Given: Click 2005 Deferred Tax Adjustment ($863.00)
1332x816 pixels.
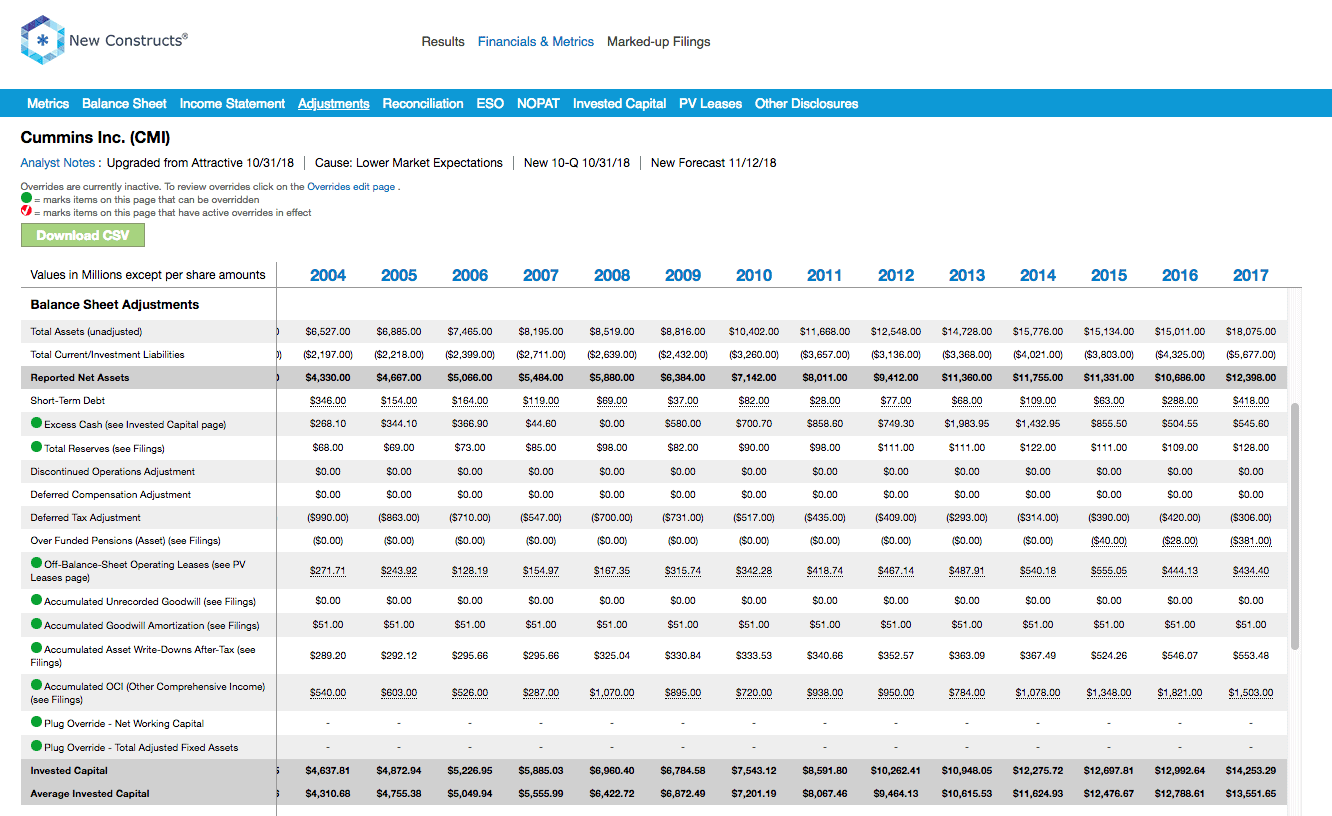Looking at the screenshot, I should 399,518.
